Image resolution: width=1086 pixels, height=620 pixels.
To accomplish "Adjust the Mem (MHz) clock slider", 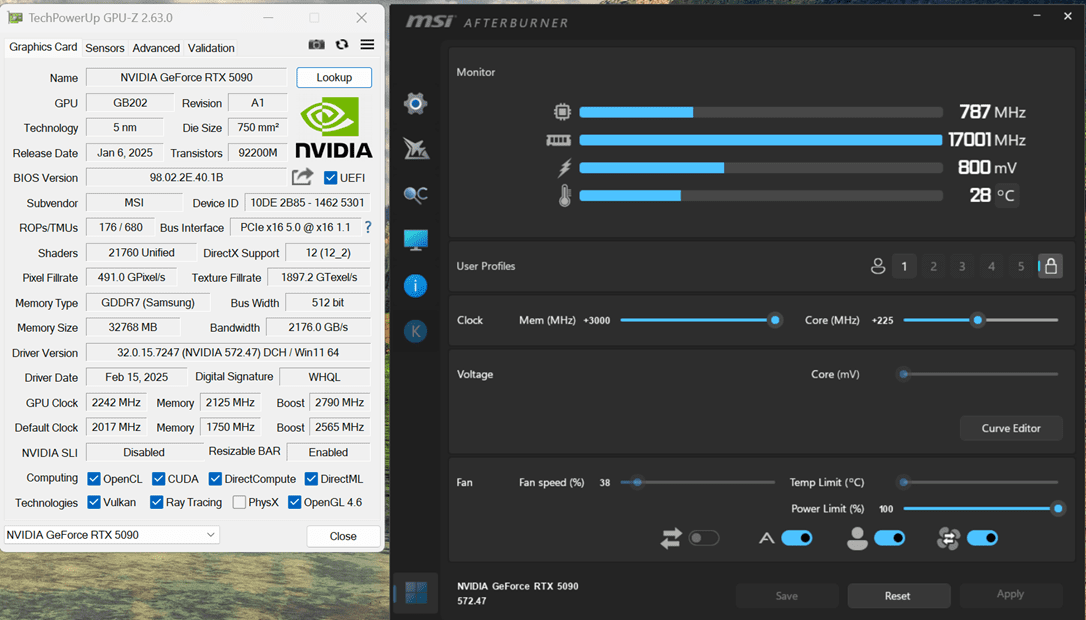I will pos(702,320).
